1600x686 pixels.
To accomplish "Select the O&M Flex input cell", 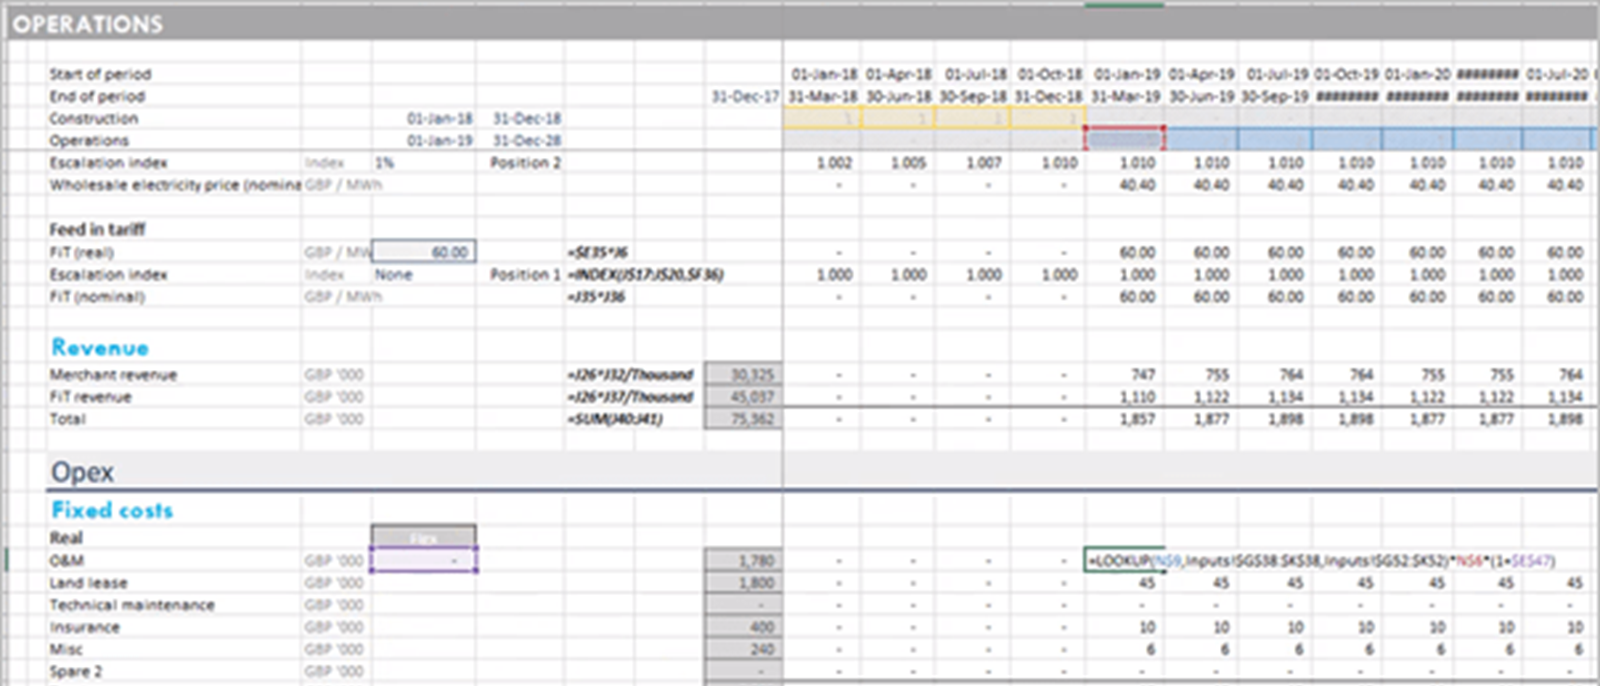I will pyautogui.click(x=424, y=561).
